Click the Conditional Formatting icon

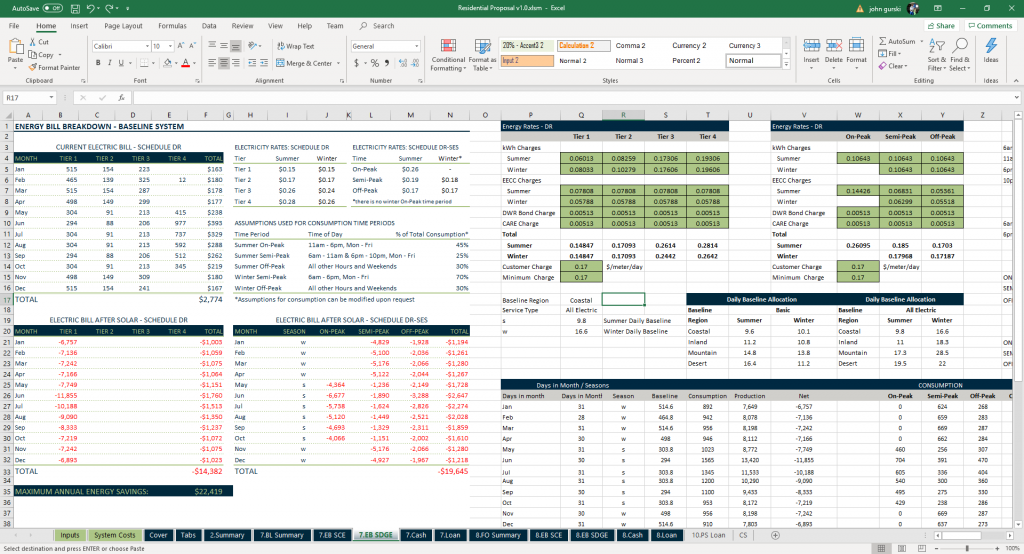(x=447, y=46)
